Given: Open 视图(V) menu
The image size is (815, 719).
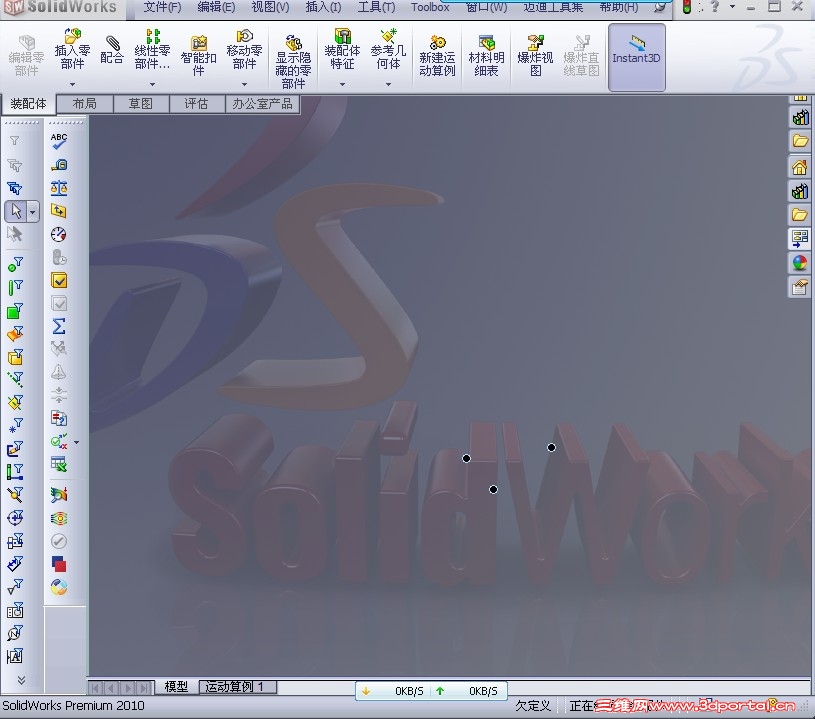Looking at the screenshot, I should point(270,7).
